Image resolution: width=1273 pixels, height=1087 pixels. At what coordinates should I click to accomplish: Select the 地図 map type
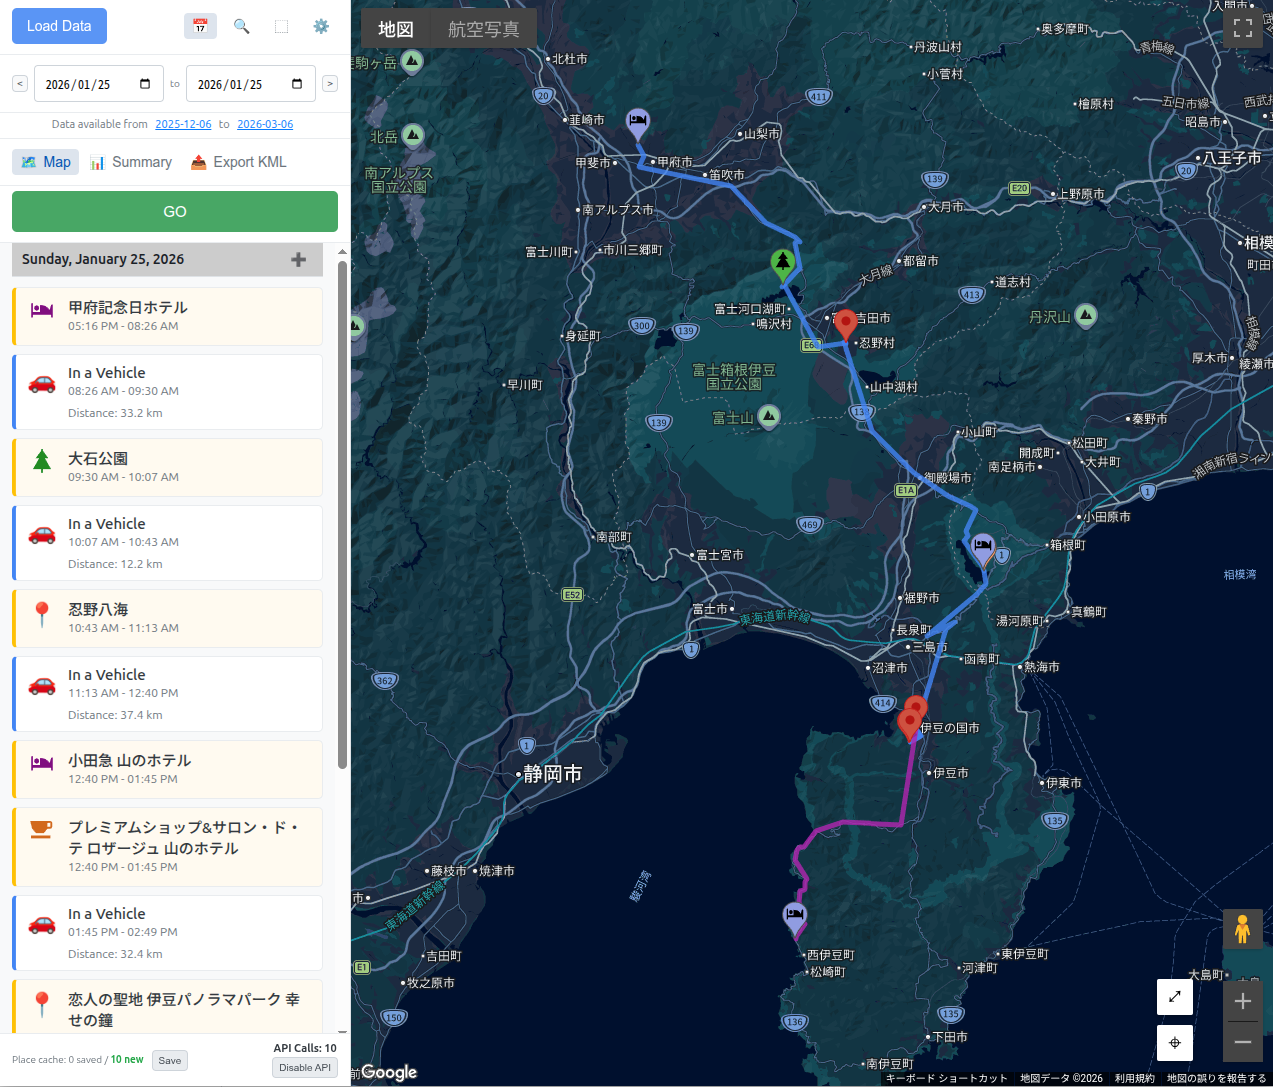tap(396, 29)
